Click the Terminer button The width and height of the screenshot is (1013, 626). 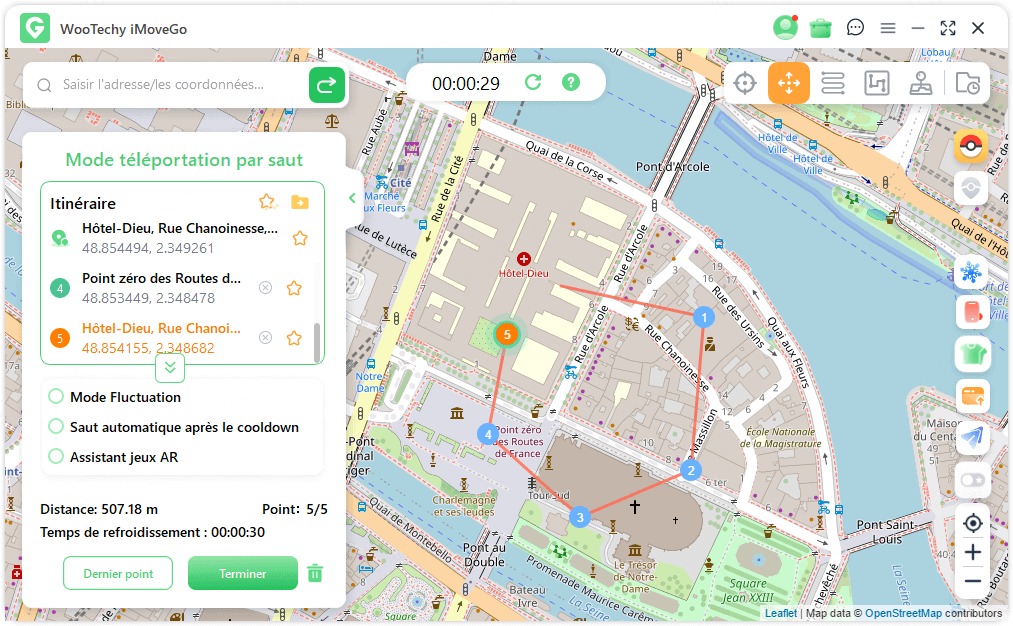point(243,574)
